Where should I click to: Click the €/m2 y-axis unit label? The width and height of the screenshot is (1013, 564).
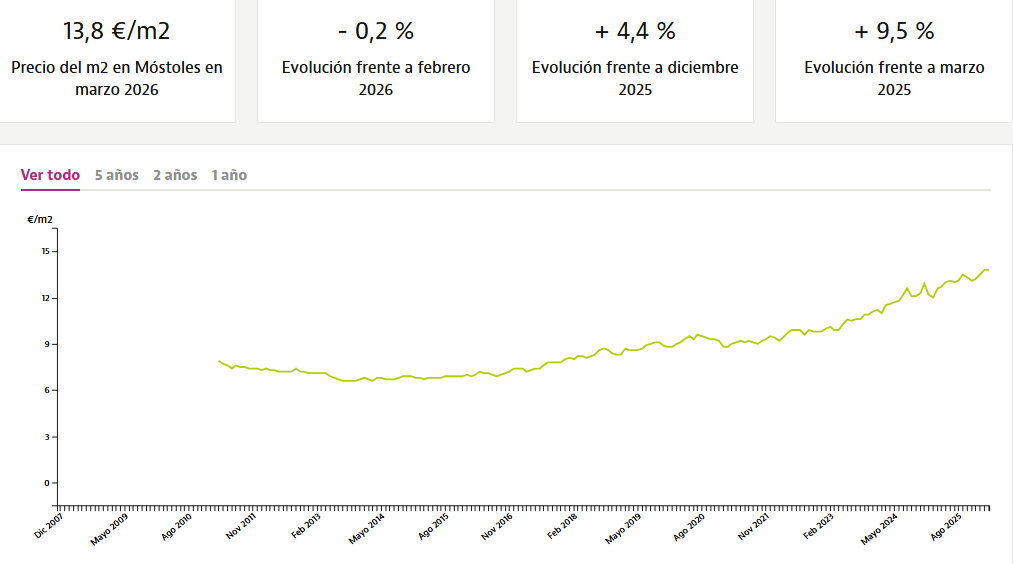pos(40,219)
